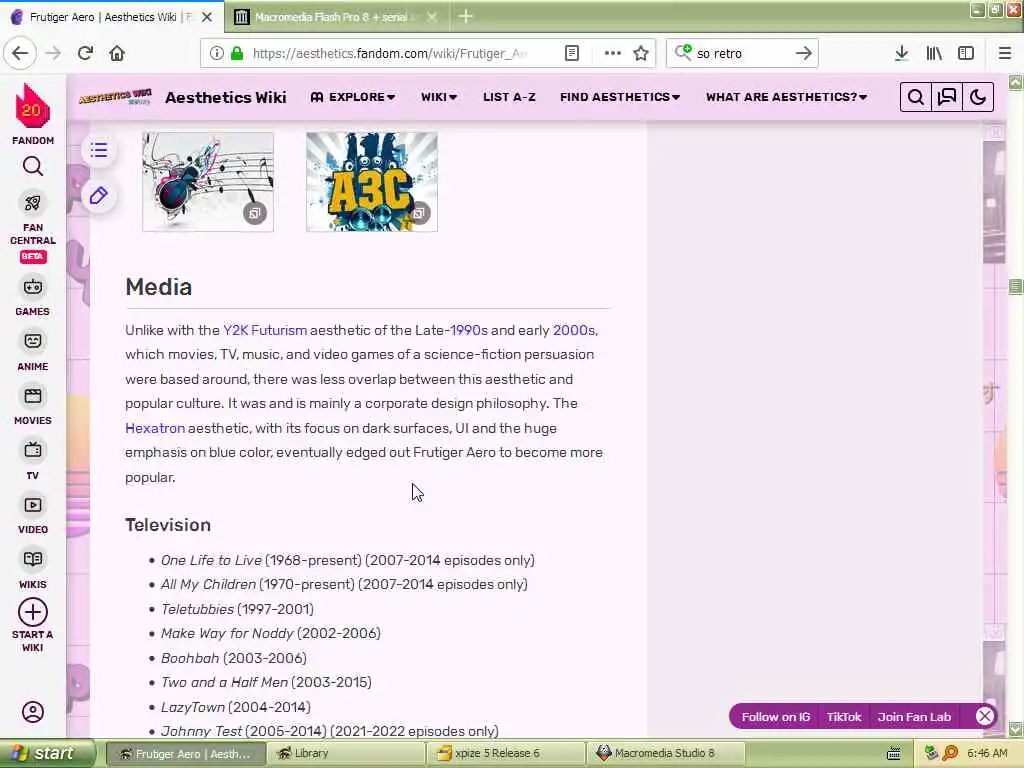Viewport: 1024px width, 768px height.
Task: Open the A3C gallery thumbnail
Action: pyautogui.click(x=372, y=182)
